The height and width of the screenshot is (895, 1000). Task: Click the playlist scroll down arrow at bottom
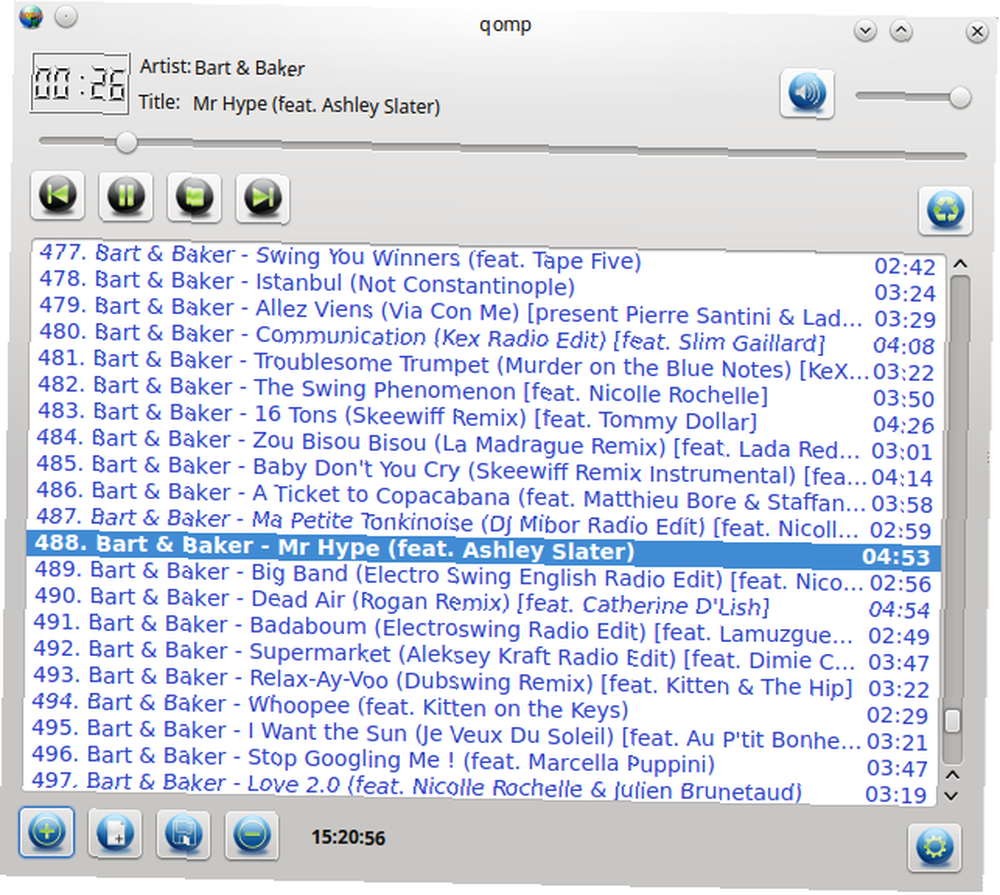click(951, 796)
